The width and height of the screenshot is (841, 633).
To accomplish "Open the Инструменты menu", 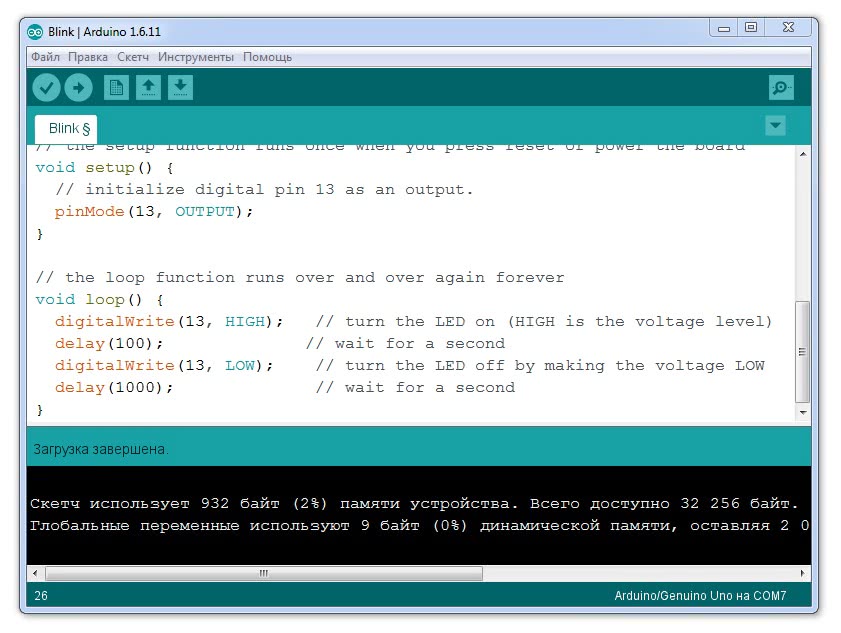I will (196, 57).
